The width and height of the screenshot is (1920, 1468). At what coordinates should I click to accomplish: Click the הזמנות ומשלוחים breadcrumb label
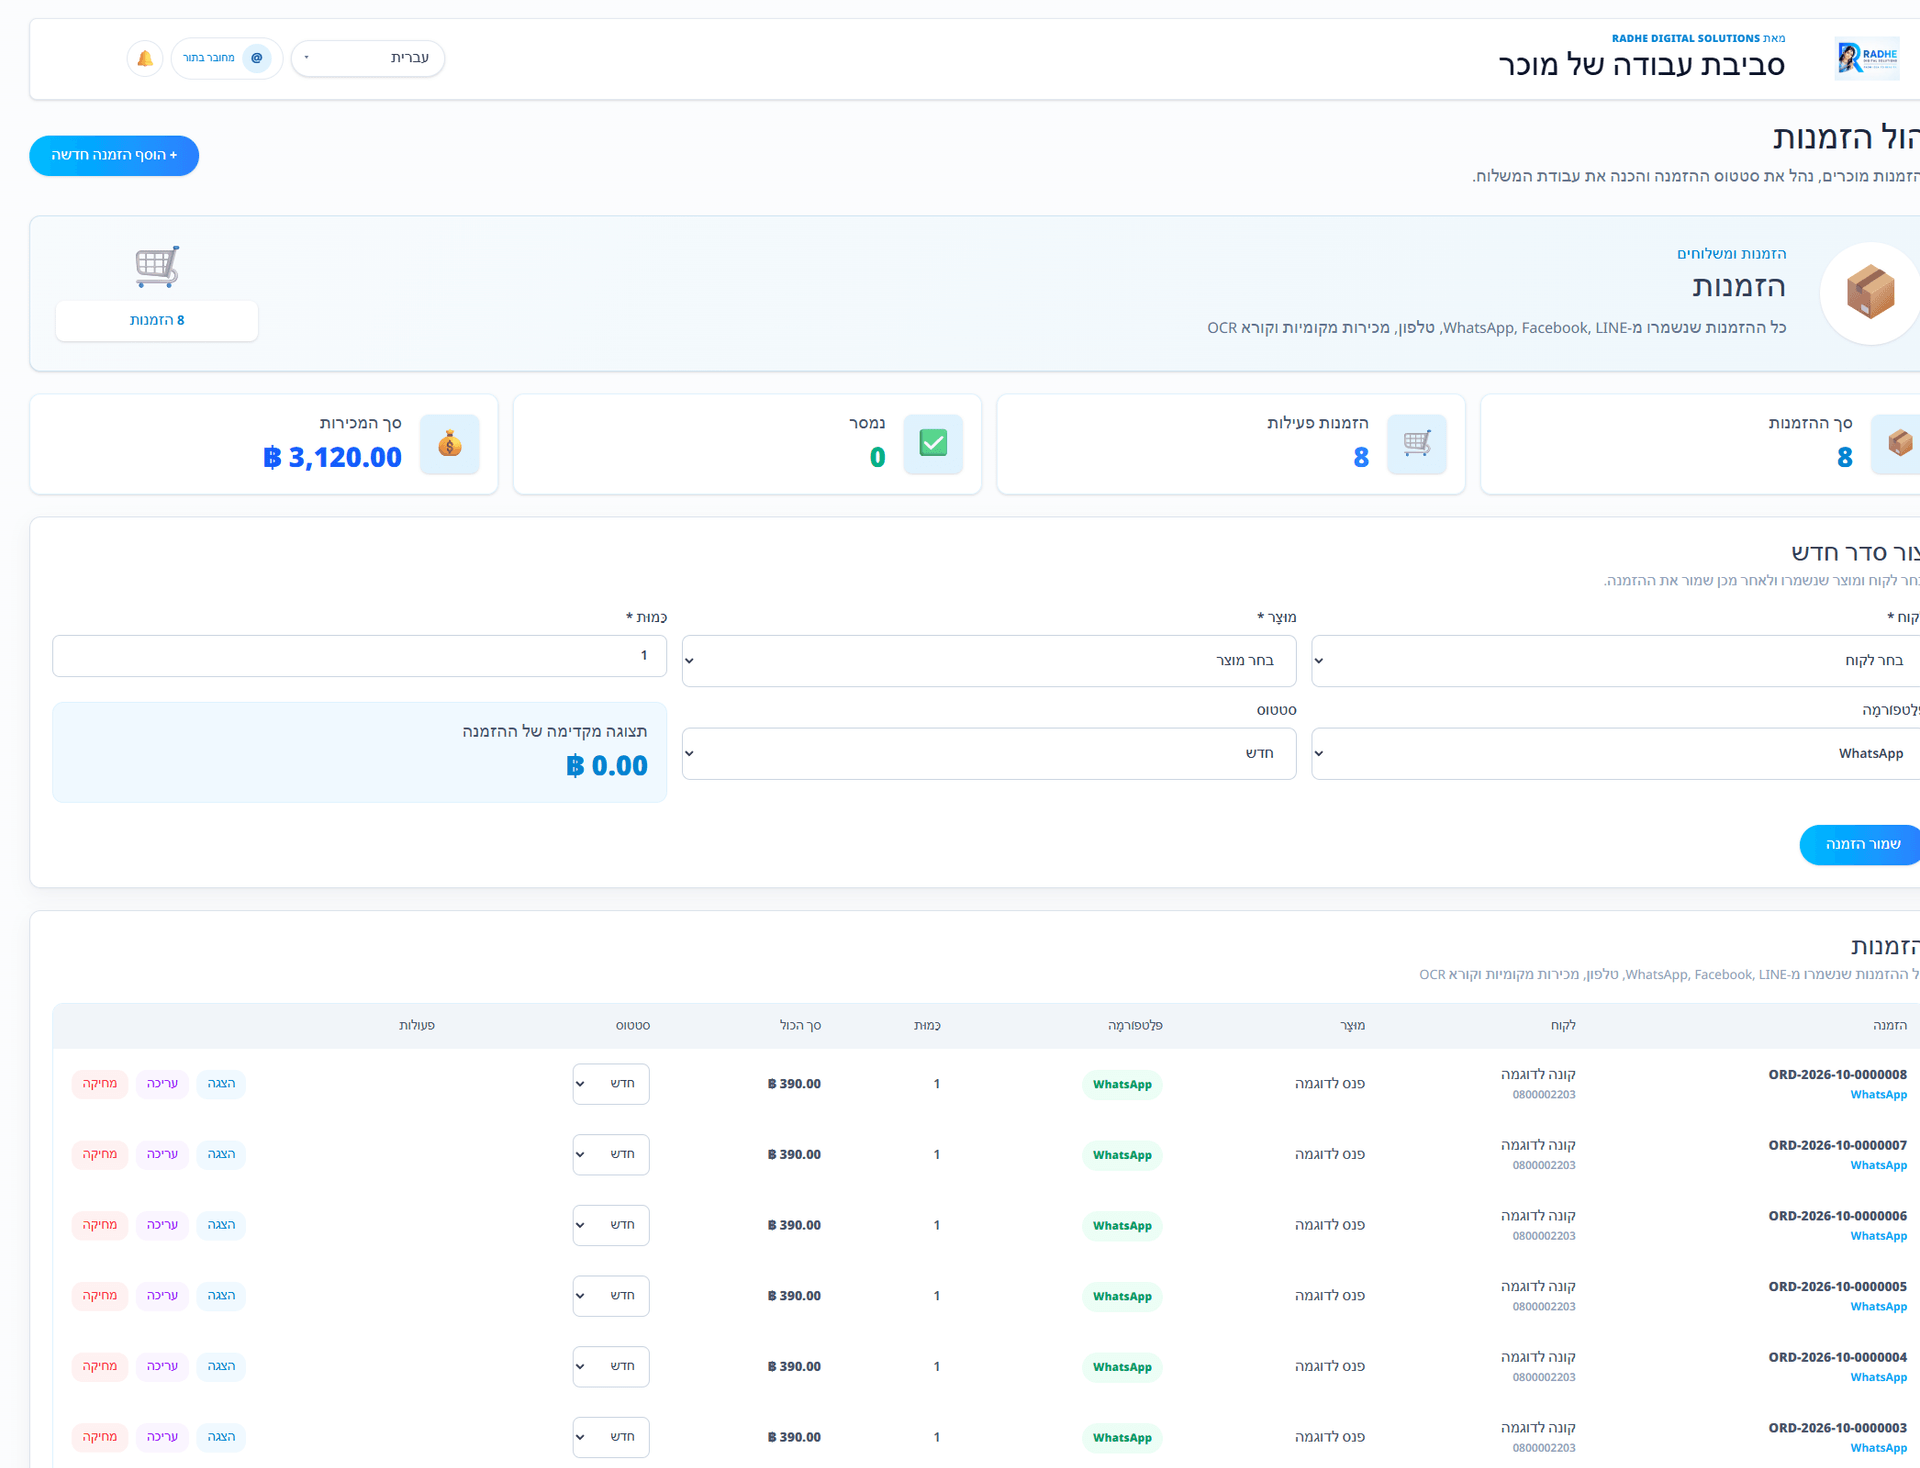click(x=1731, y=254)
